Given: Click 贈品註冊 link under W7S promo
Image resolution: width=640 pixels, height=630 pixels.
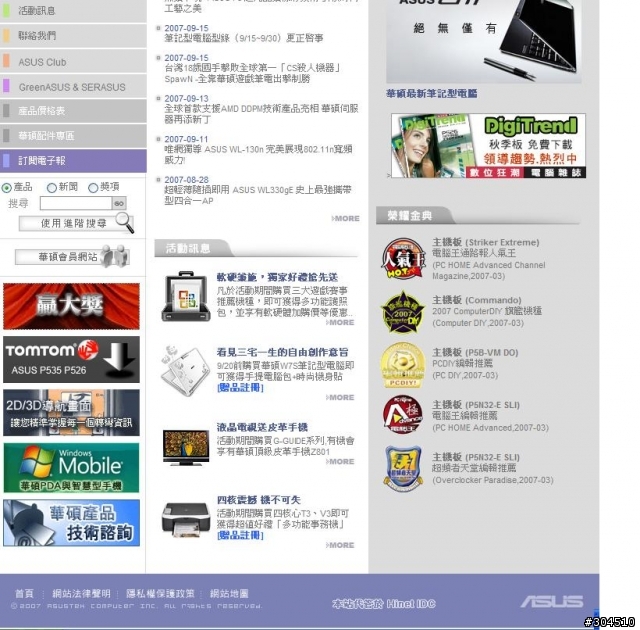Looking at the screenshot, I should pyautogui.click(x=240, y=388).
